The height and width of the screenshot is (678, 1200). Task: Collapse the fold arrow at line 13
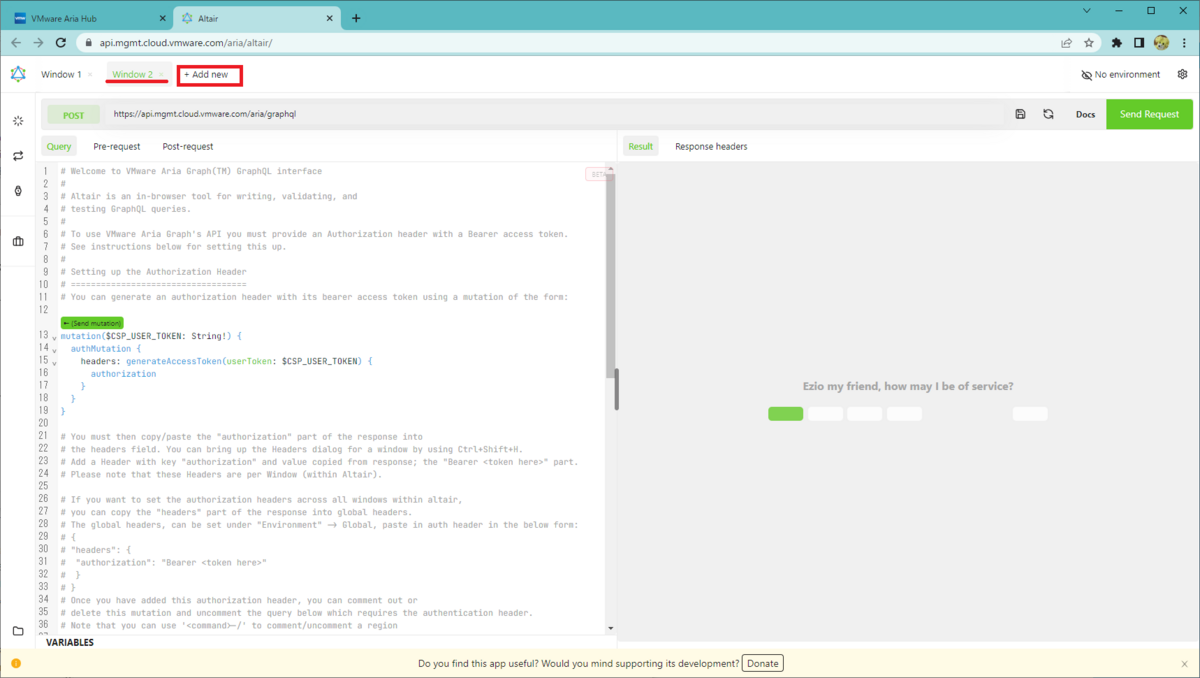(54, 339)
